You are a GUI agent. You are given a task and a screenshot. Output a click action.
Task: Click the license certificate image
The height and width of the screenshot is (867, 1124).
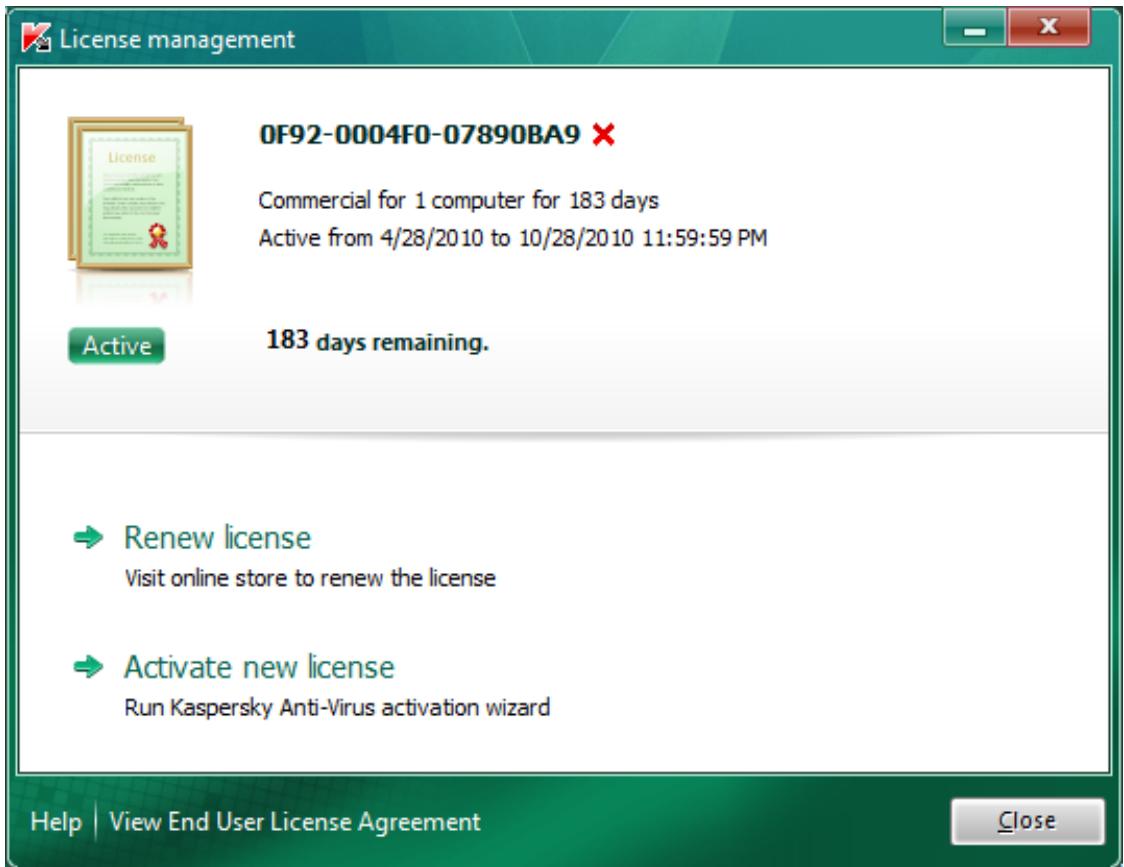point(130,194)
